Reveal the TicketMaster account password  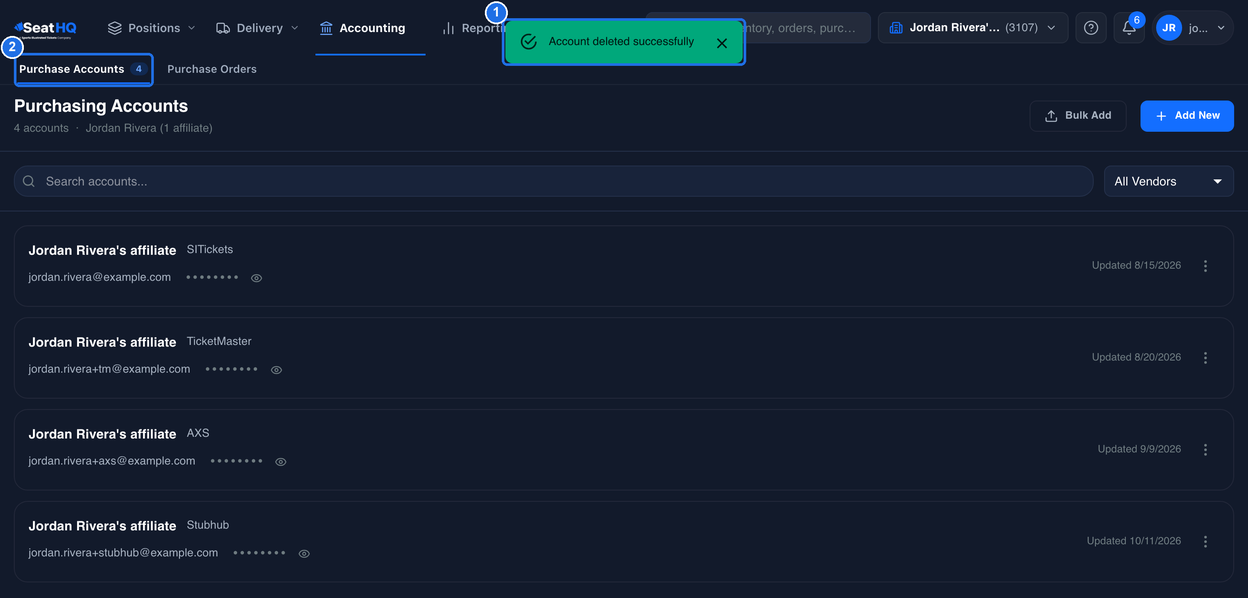point(277,370)
